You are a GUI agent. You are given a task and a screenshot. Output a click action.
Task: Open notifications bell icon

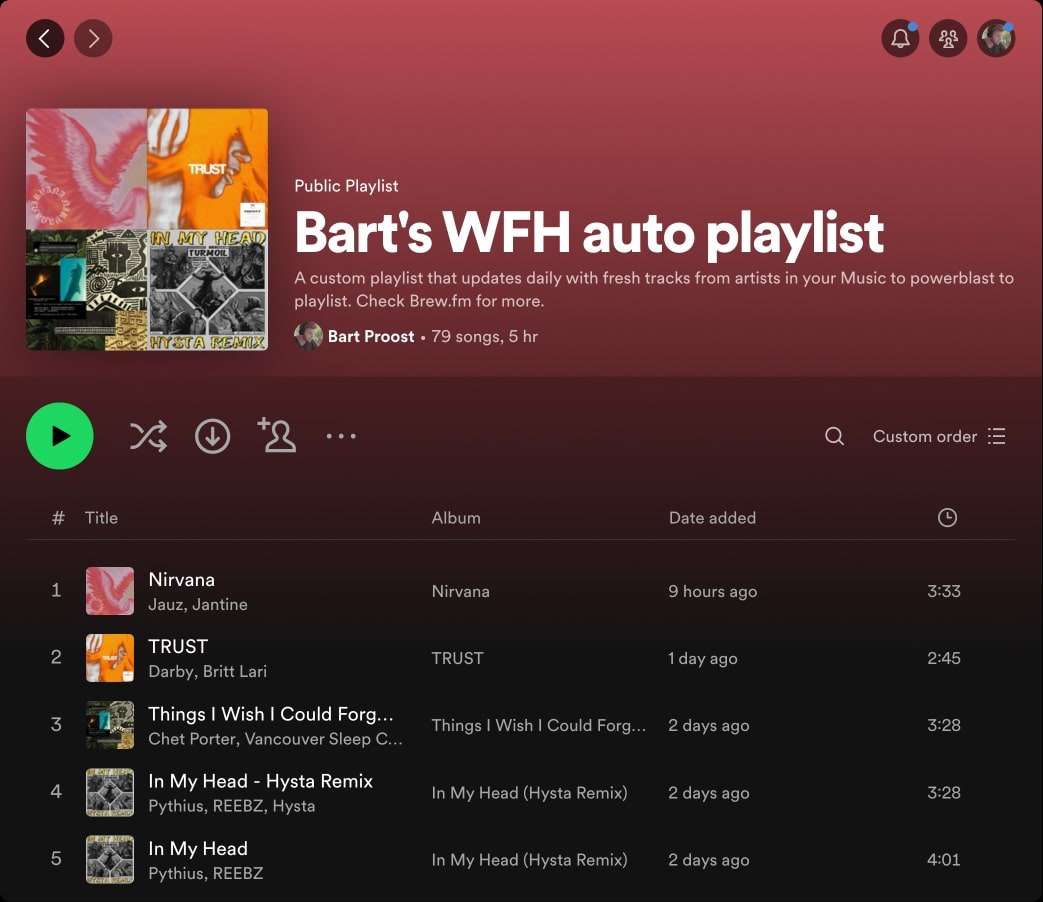(x=900, y=39)
